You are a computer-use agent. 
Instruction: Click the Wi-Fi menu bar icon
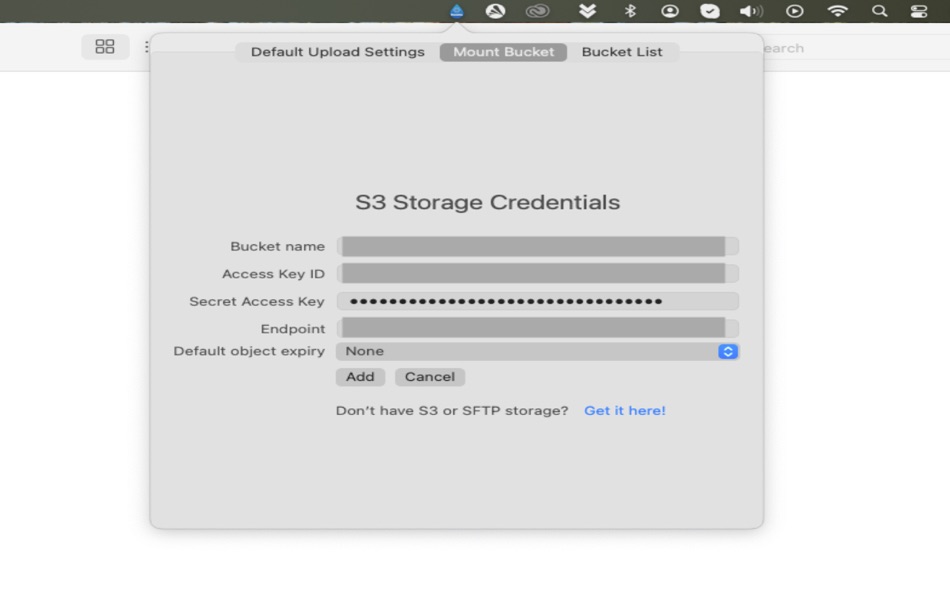point(837,12)
